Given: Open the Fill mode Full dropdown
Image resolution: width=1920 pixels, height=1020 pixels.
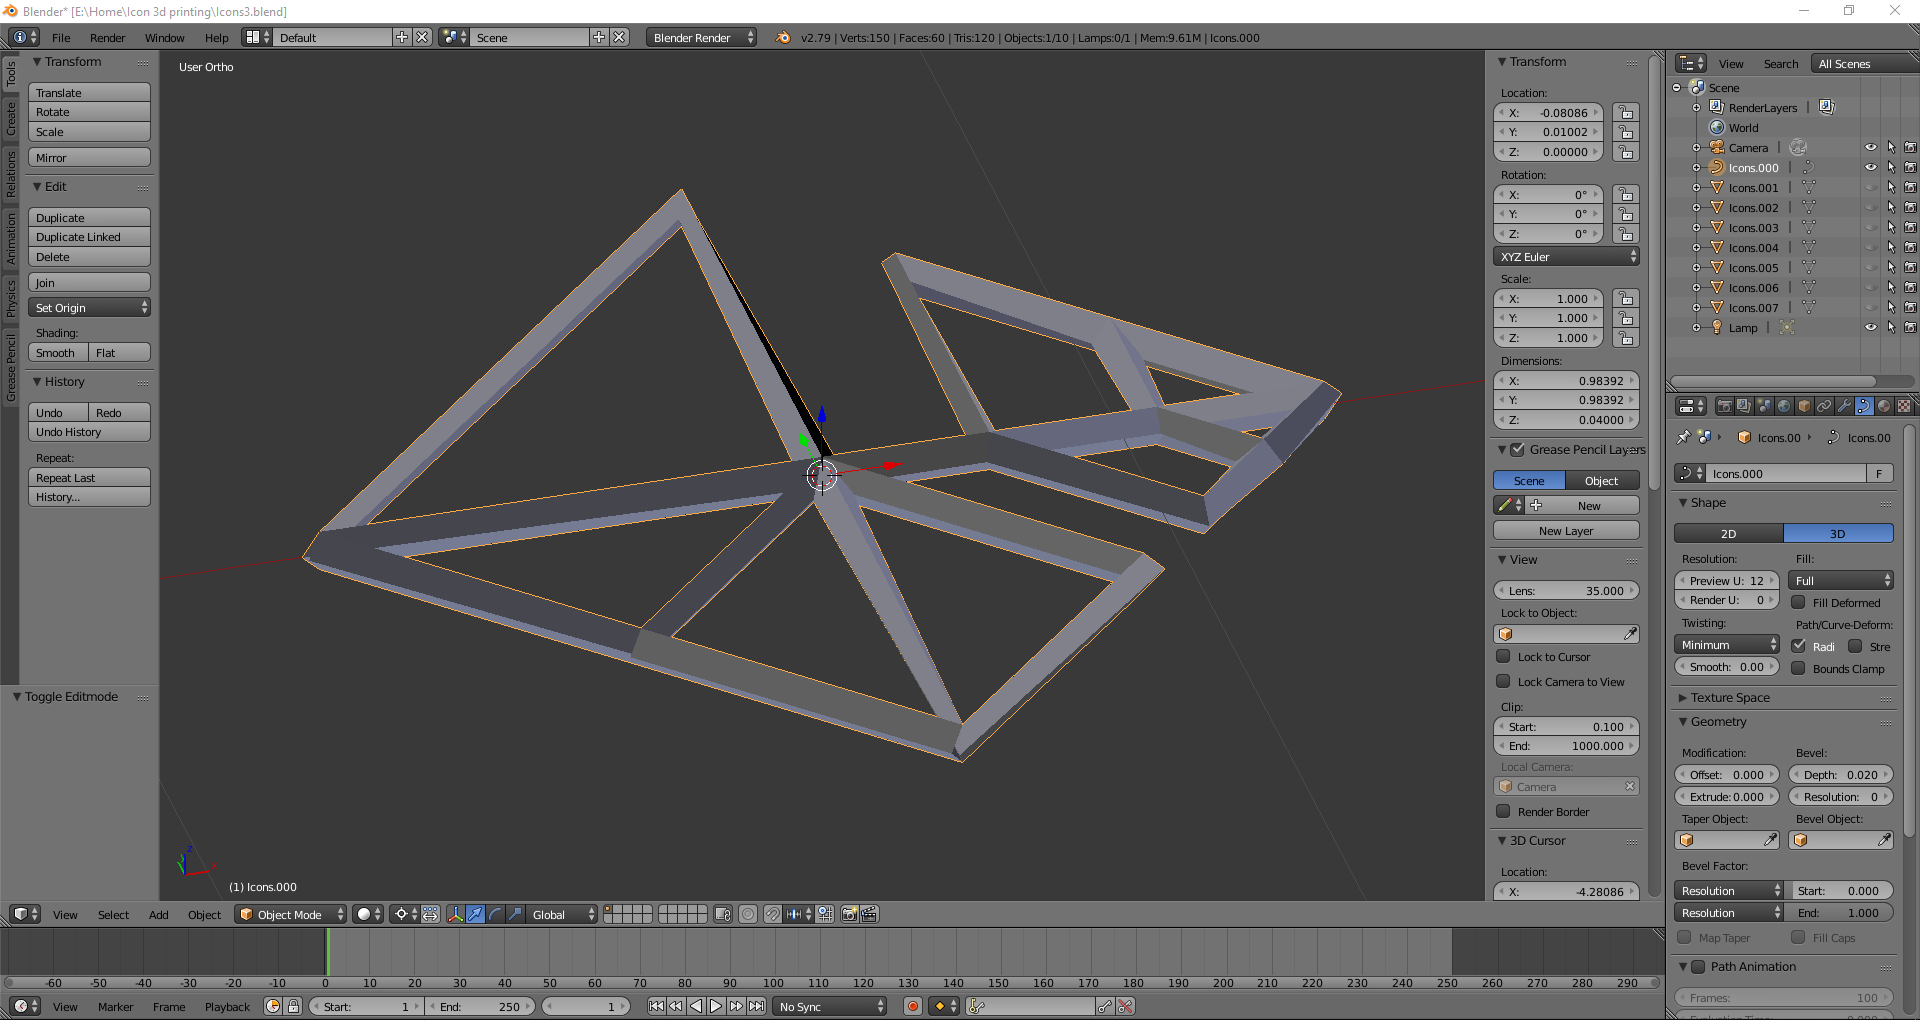Looking at the screenshot, I should point(1841,580).
